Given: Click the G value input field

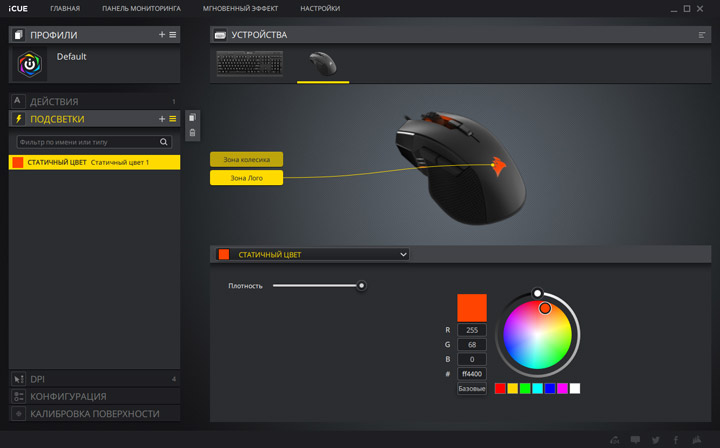Looking at the screenshot, I should pos(472,344).
